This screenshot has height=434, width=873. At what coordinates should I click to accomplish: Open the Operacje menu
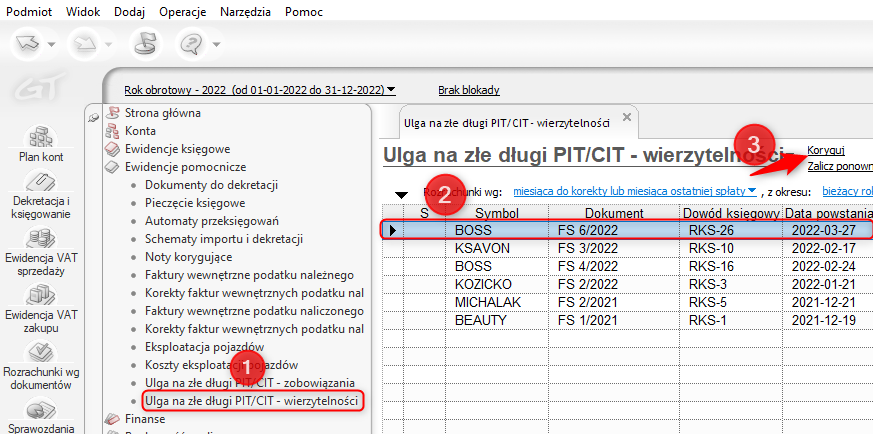[x=182, y=12]
